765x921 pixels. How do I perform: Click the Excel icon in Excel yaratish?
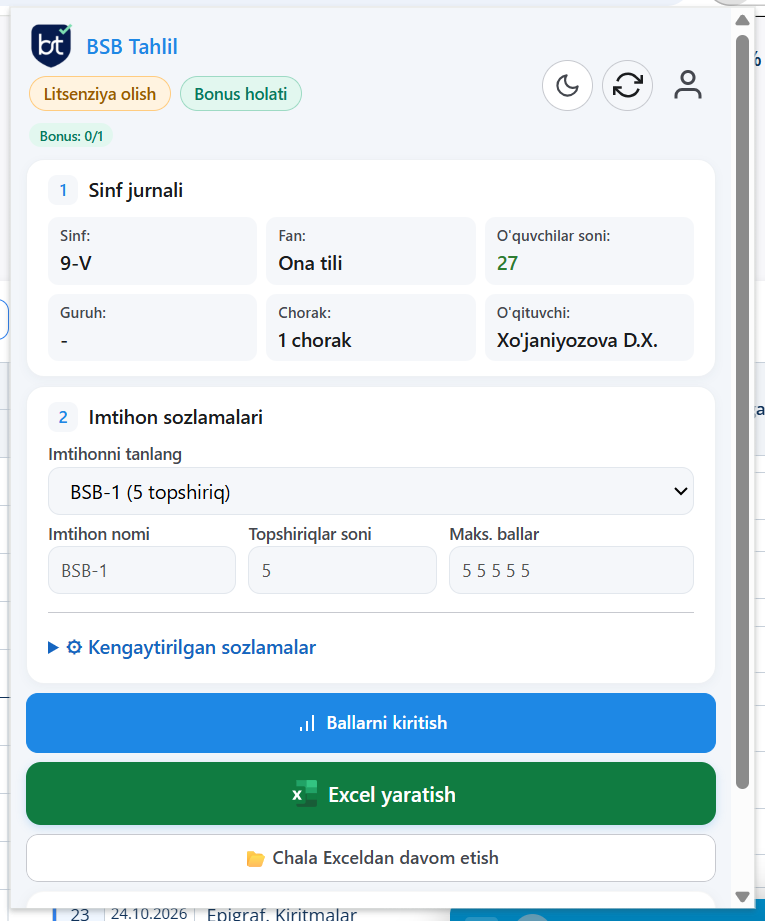pyautogui.click(x=305, y=794)
